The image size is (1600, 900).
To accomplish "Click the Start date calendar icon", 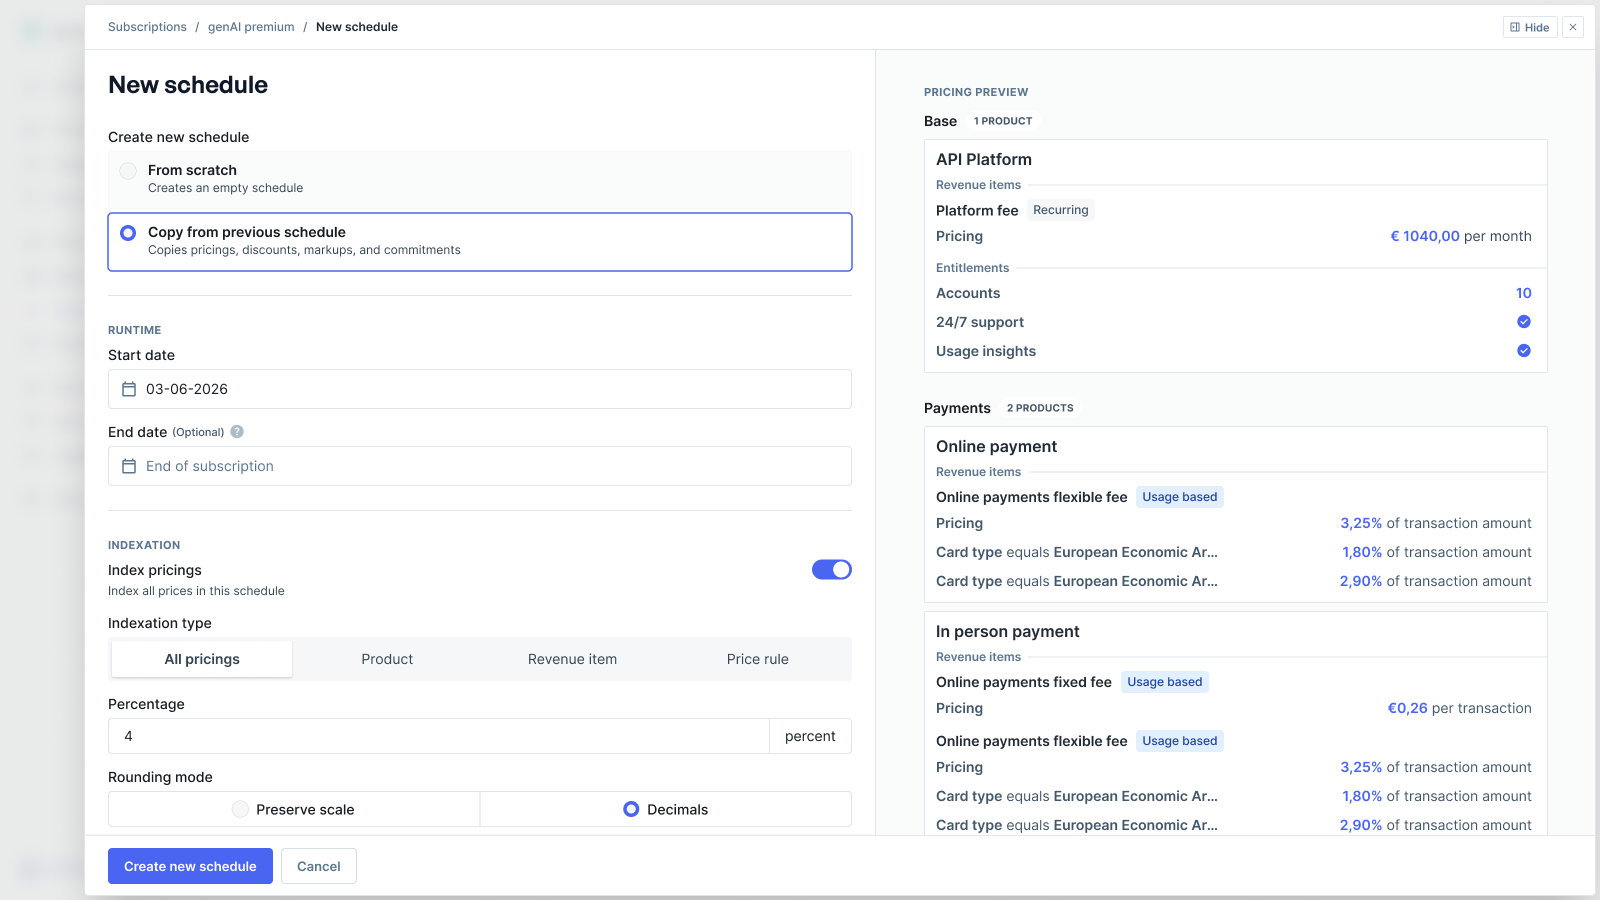I will (129, 389).
